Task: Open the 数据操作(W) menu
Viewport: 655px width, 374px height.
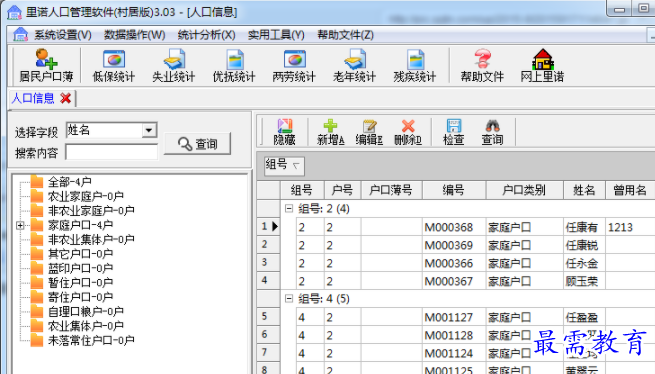Action: [135, 35]
